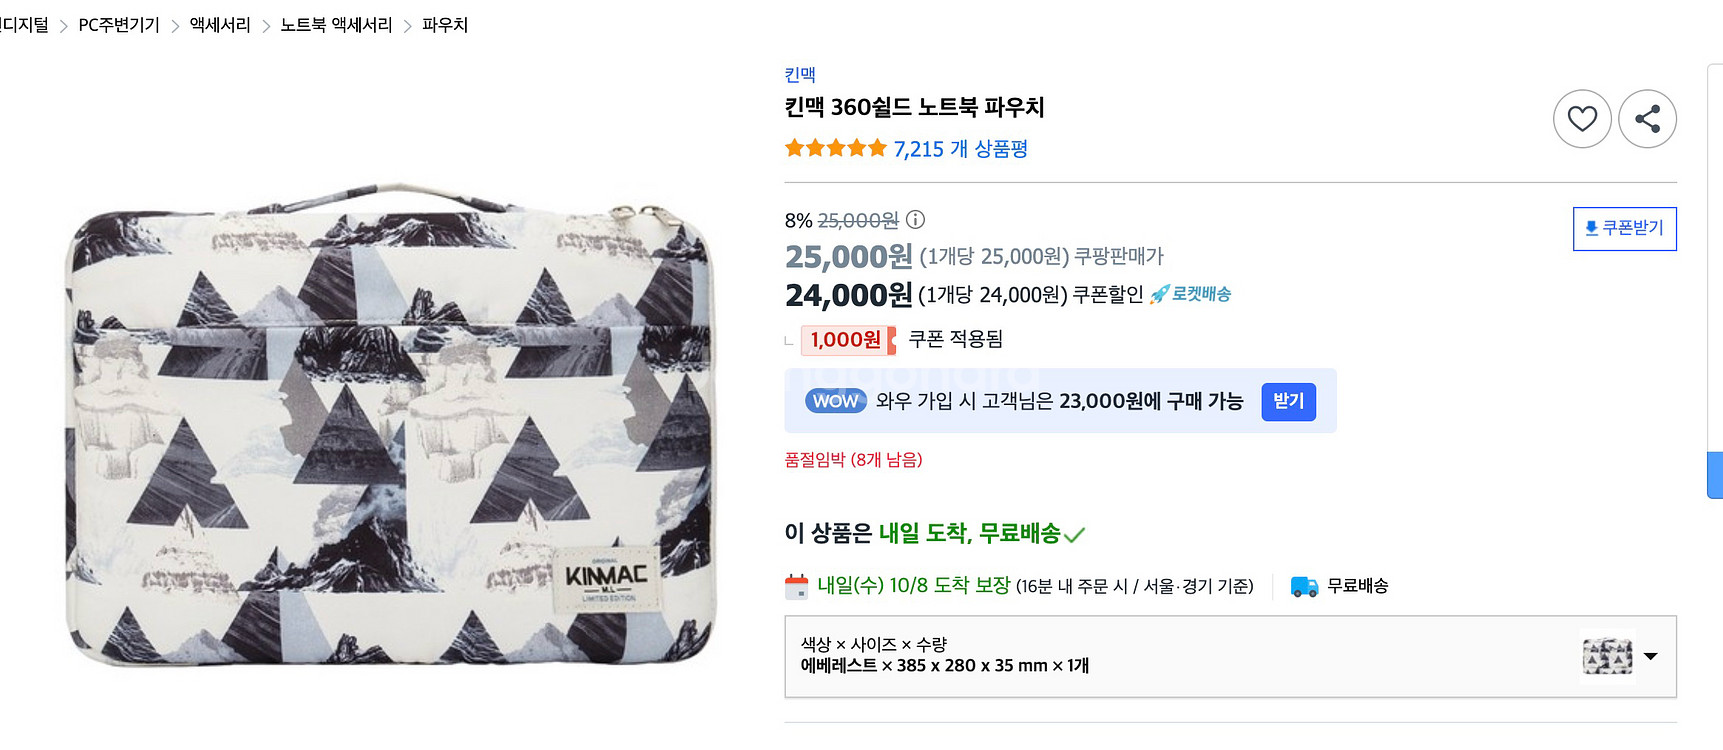
Task: Click the dropdown arrow in option selector
Action: click(x=1650, y=656)
